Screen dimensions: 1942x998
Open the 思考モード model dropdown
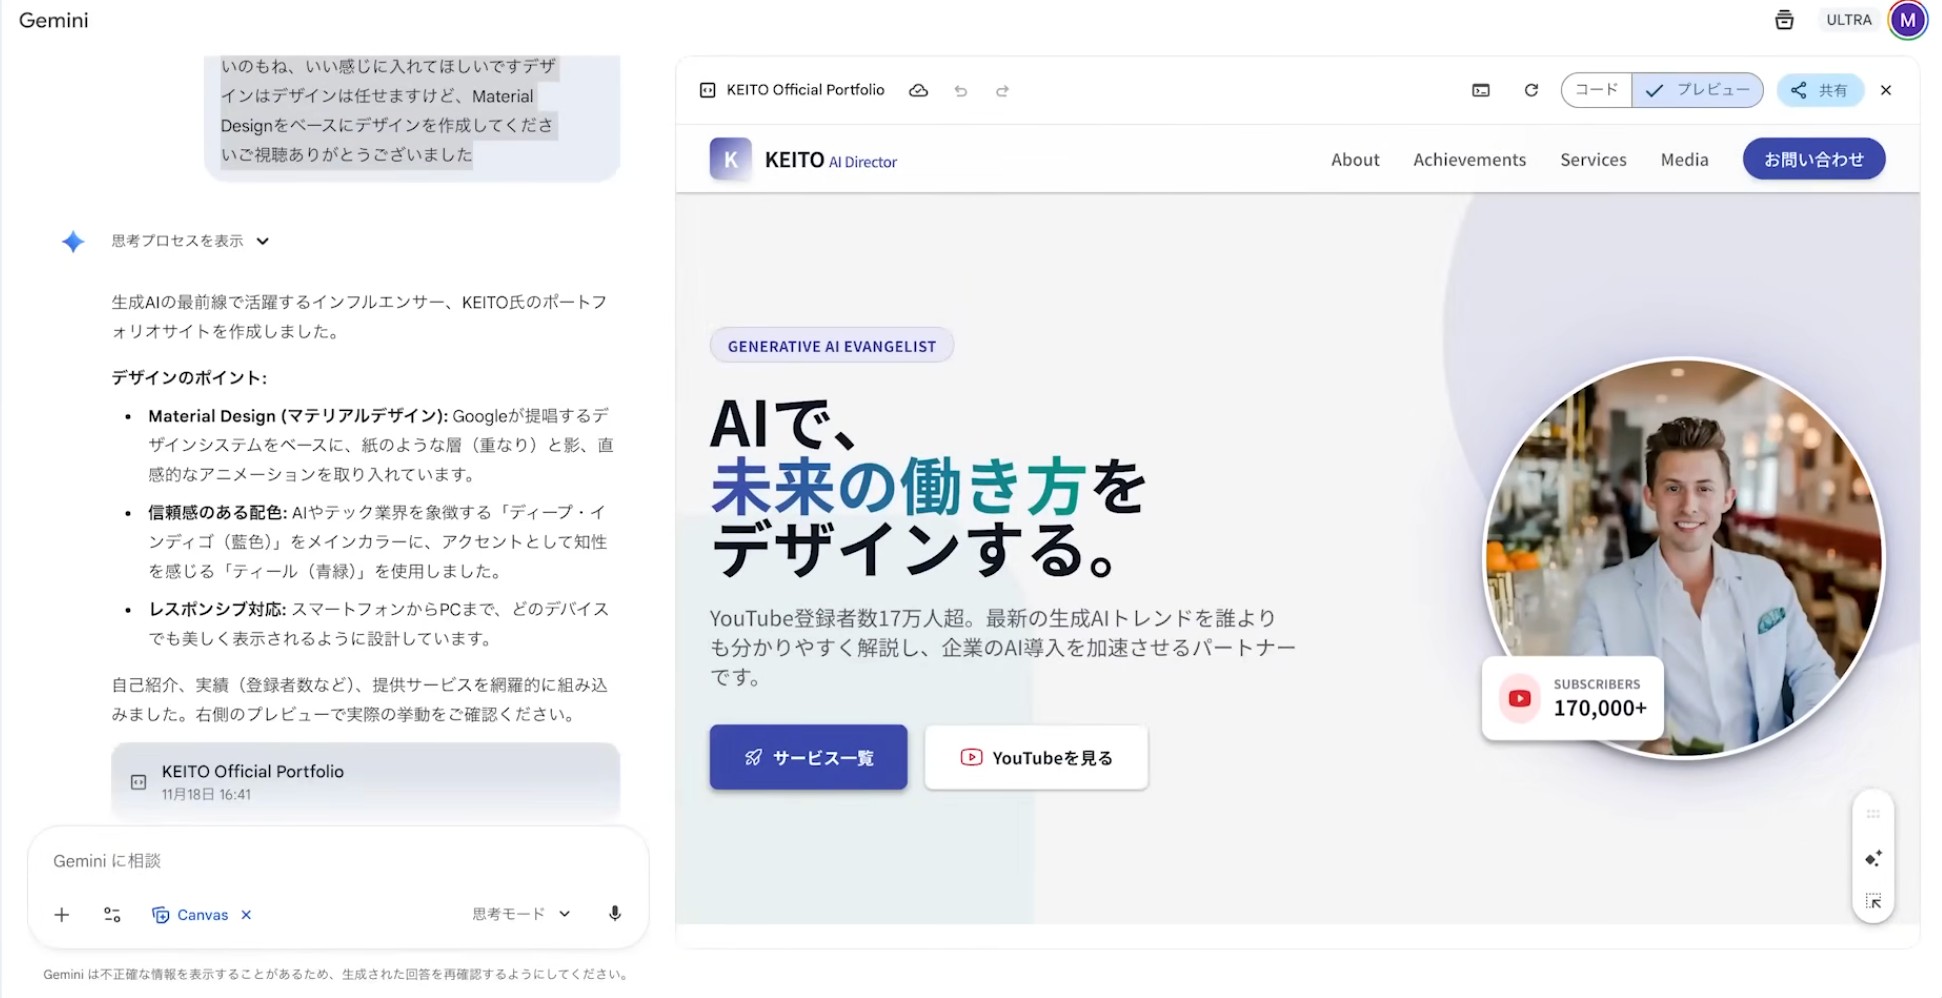(x=521, y=914)
